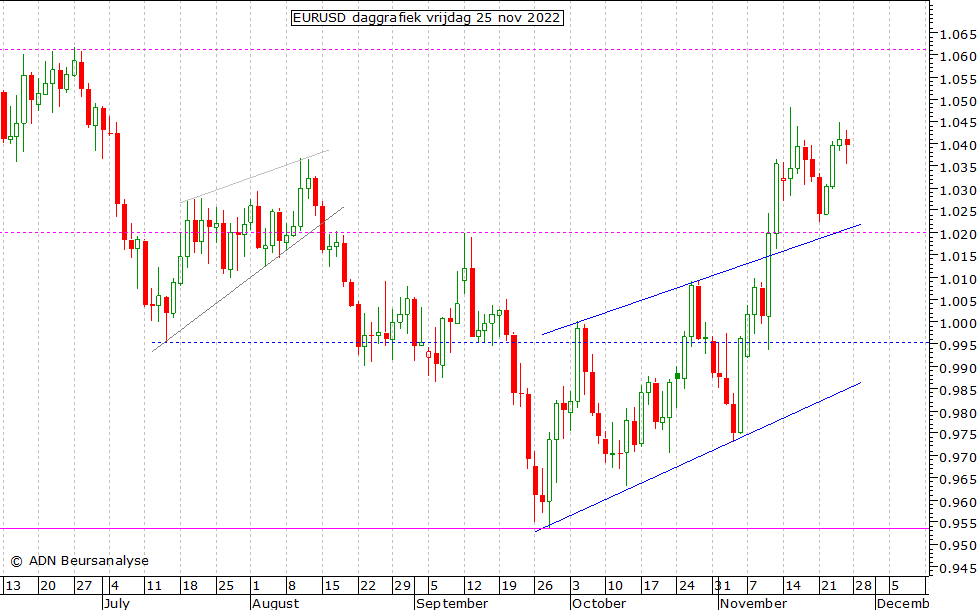Click the 'September' month label on time axis
Image resolution: width=980 pixels, height=610 pixels.
[452, 603]
